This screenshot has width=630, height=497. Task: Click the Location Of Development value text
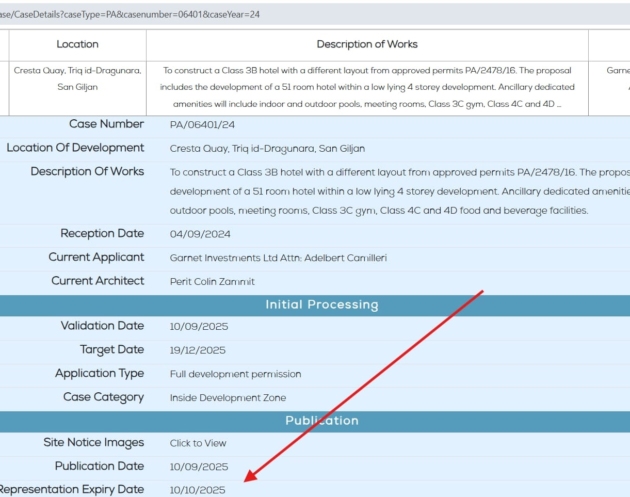(x=267, y=149)
